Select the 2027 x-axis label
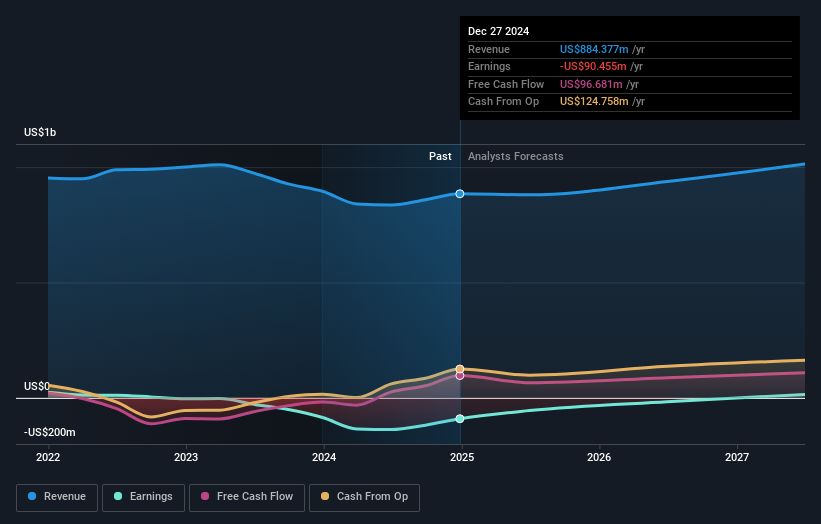 737,457
